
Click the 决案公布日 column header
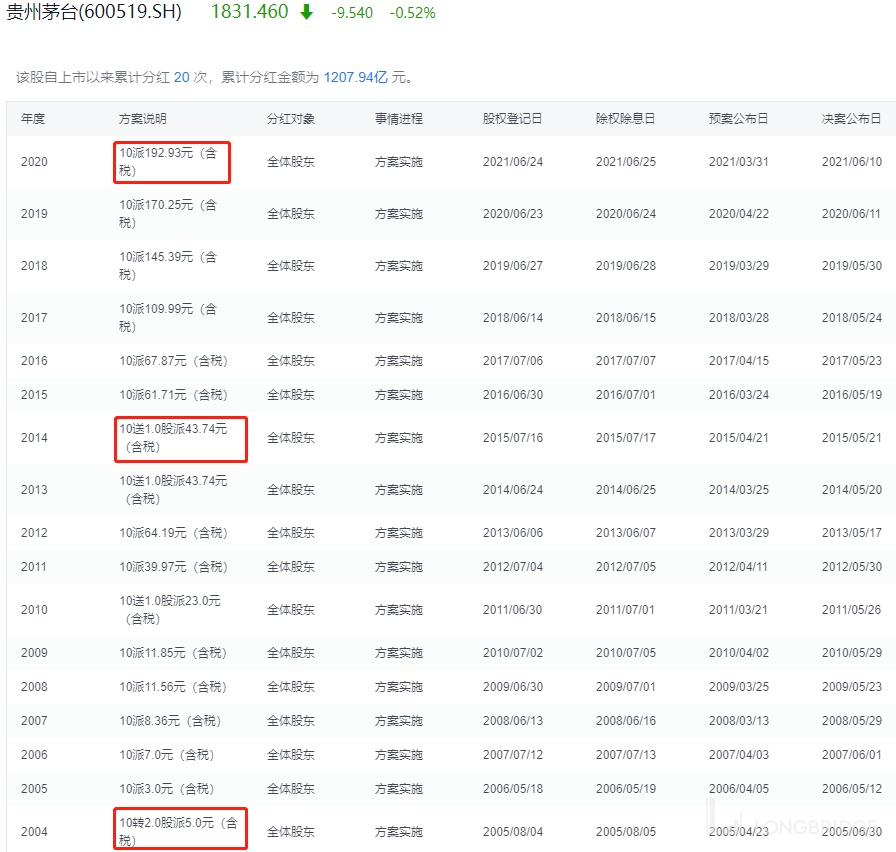click(x=851, y=119)
